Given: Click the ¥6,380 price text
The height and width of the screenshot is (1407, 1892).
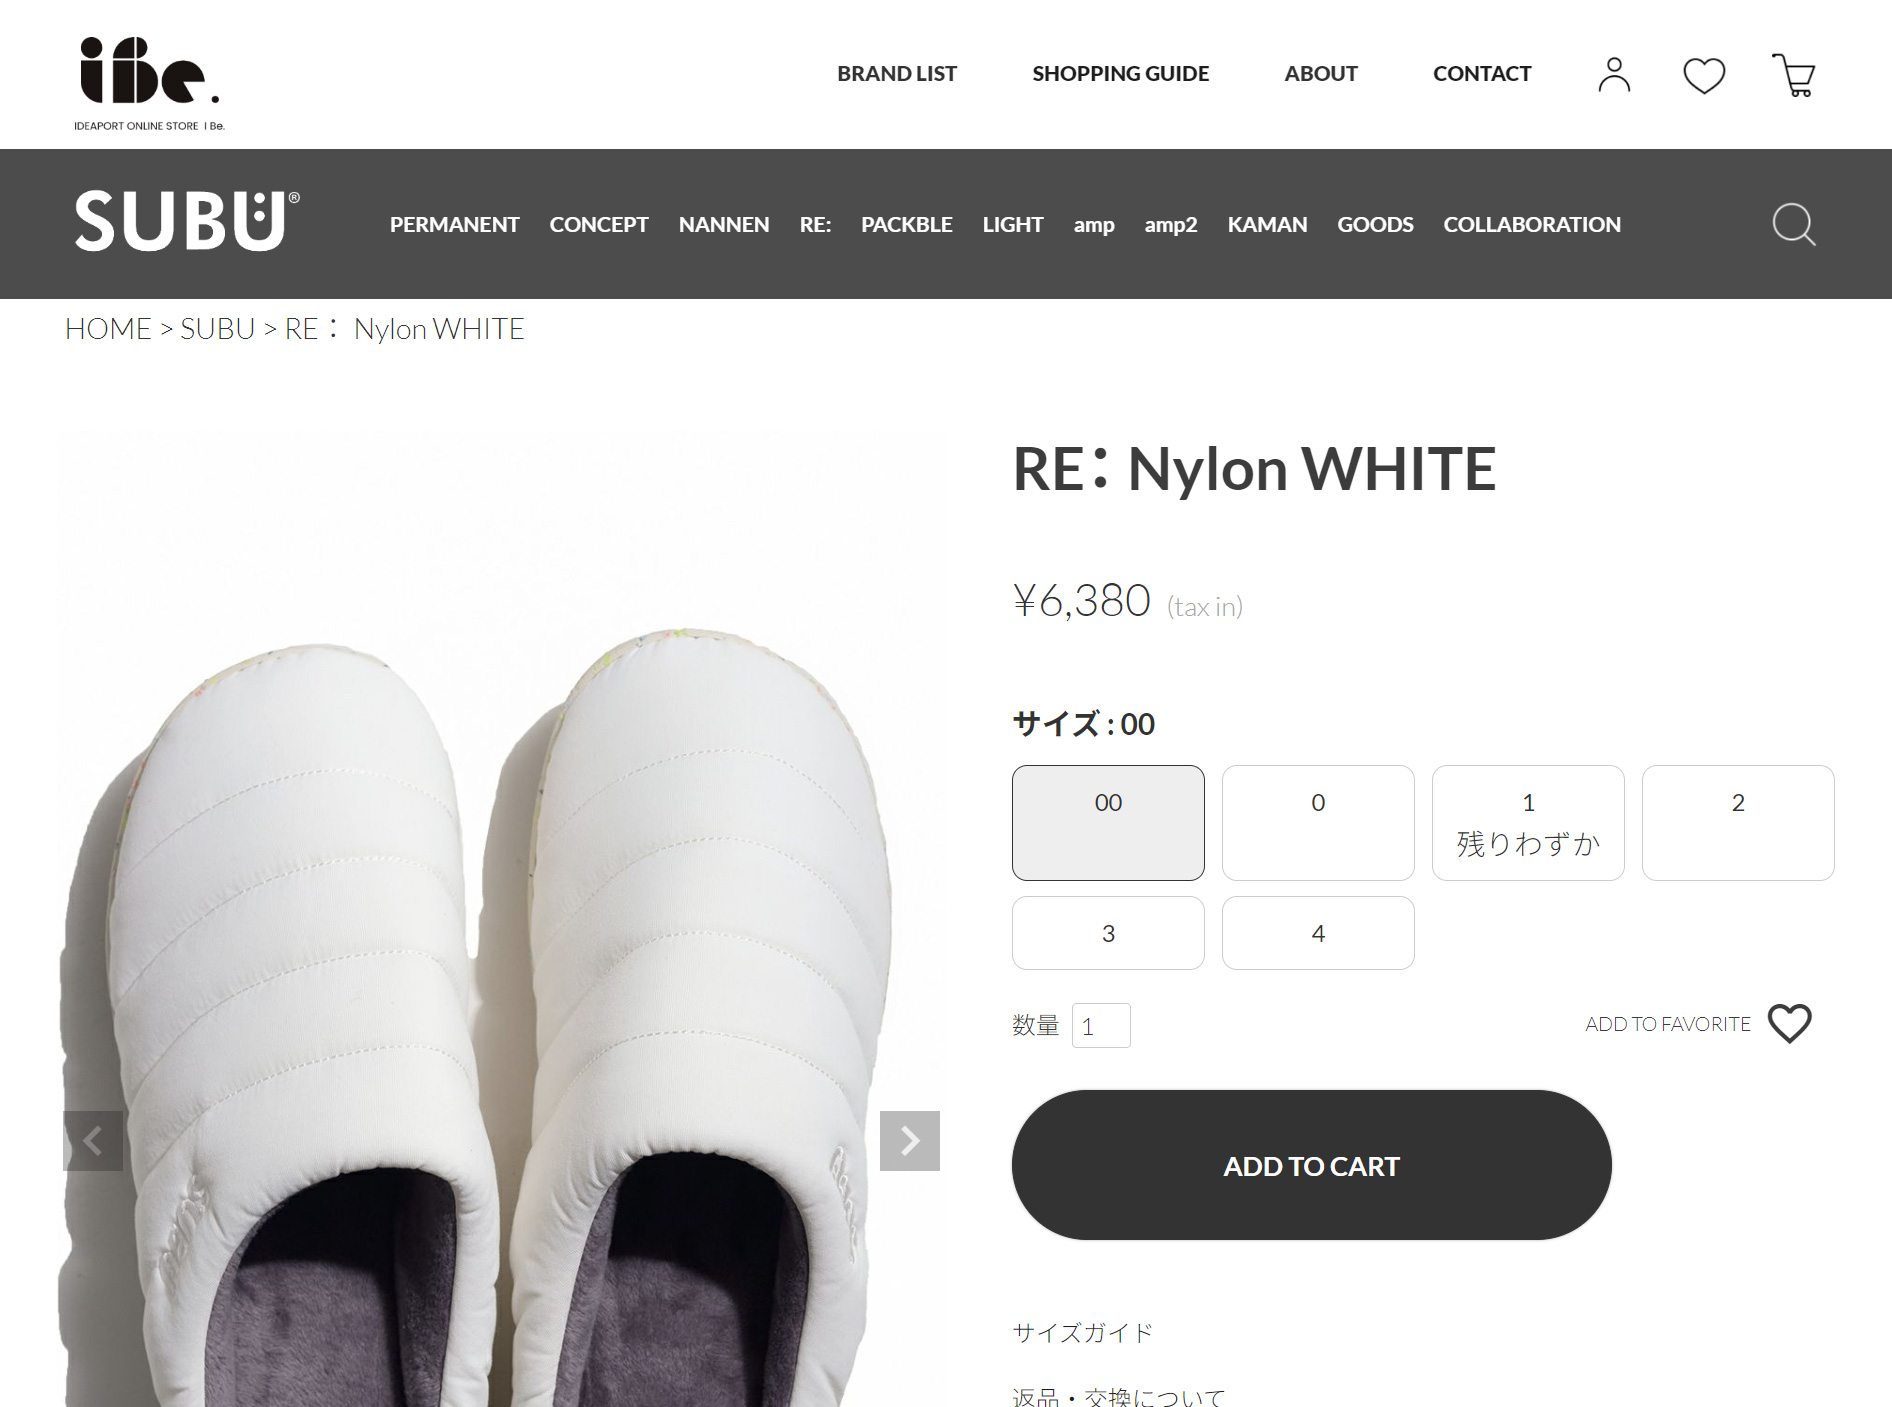Looking at the screenshot, I should coord(1082,601).
